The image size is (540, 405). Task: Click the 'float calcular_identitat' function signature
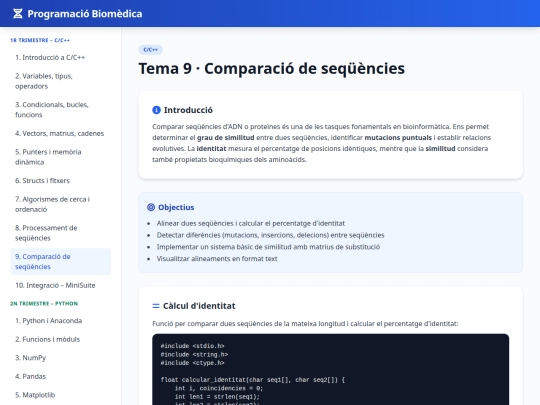[x=253, y=380]
